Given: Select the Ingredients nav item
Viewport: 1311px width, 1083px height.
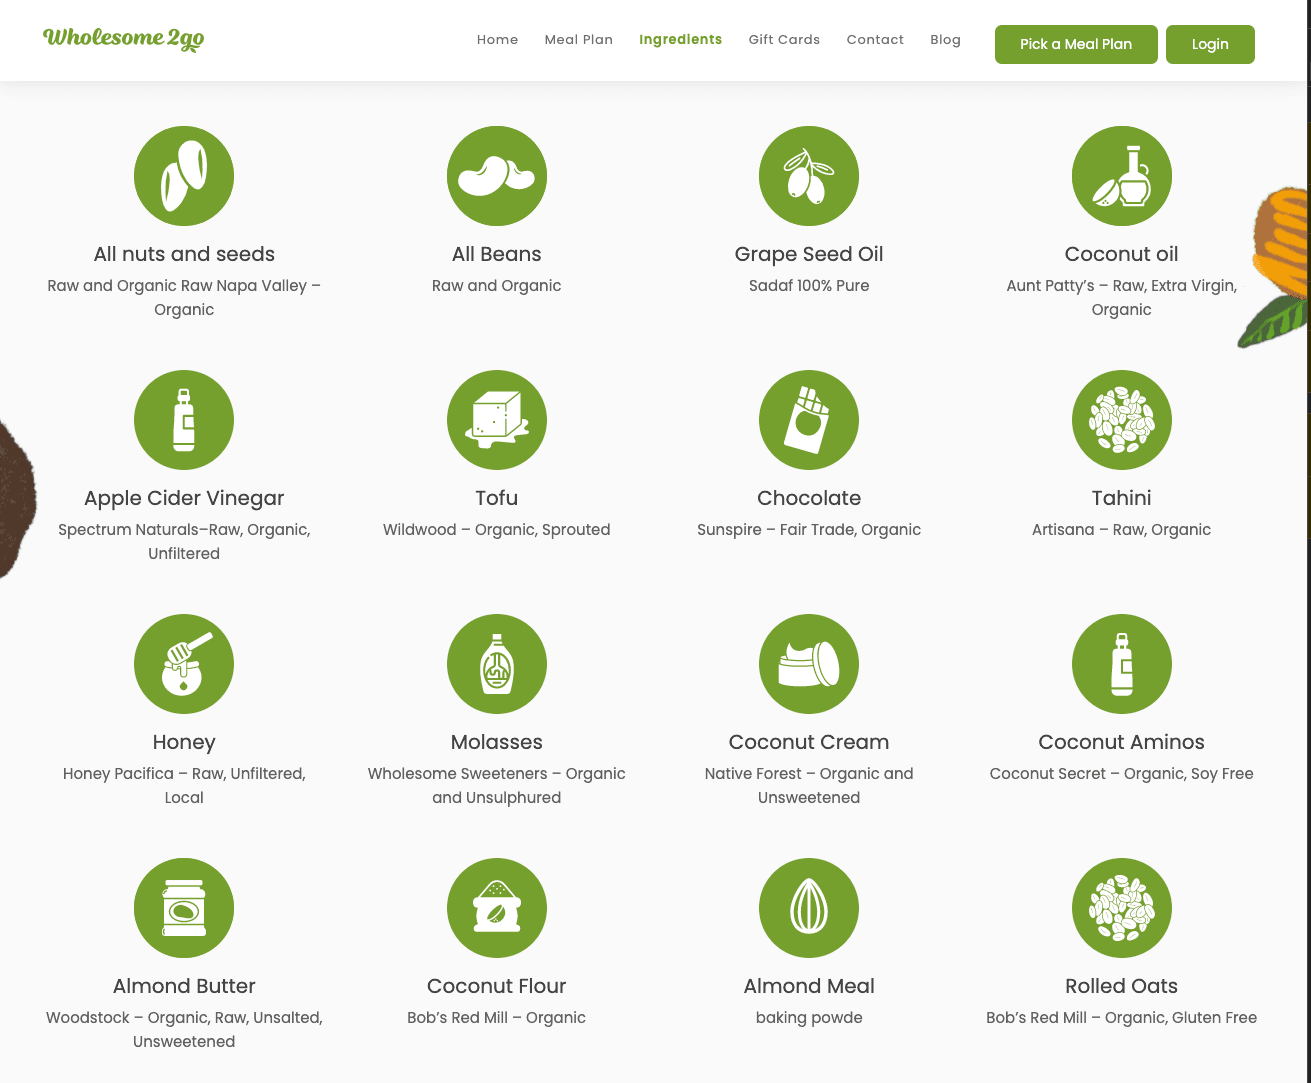Looking at the screenshot, I should click(681, 40).
